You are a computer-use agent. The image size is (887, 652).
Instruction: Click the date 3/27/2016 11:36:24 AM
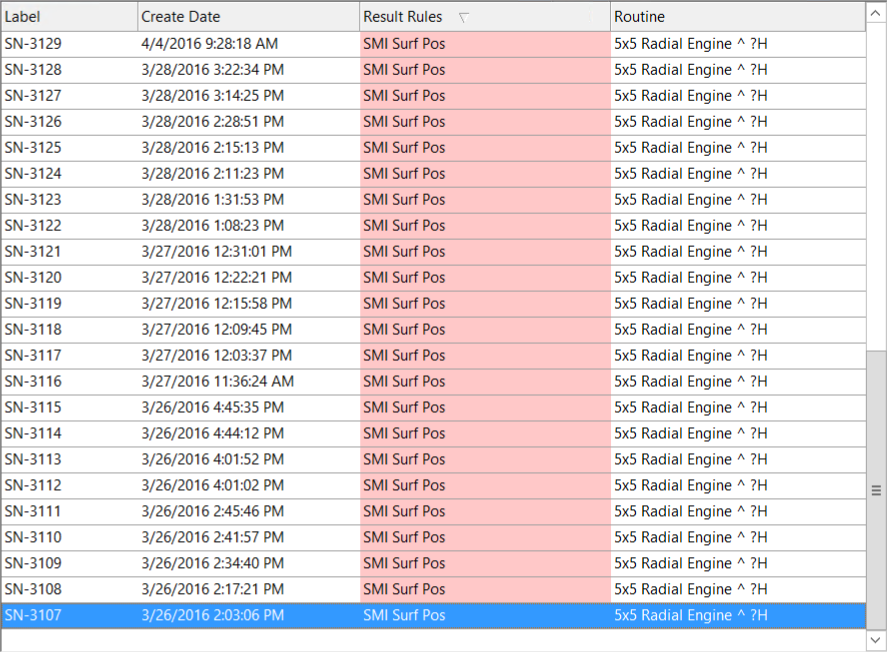tap(217, 382)
